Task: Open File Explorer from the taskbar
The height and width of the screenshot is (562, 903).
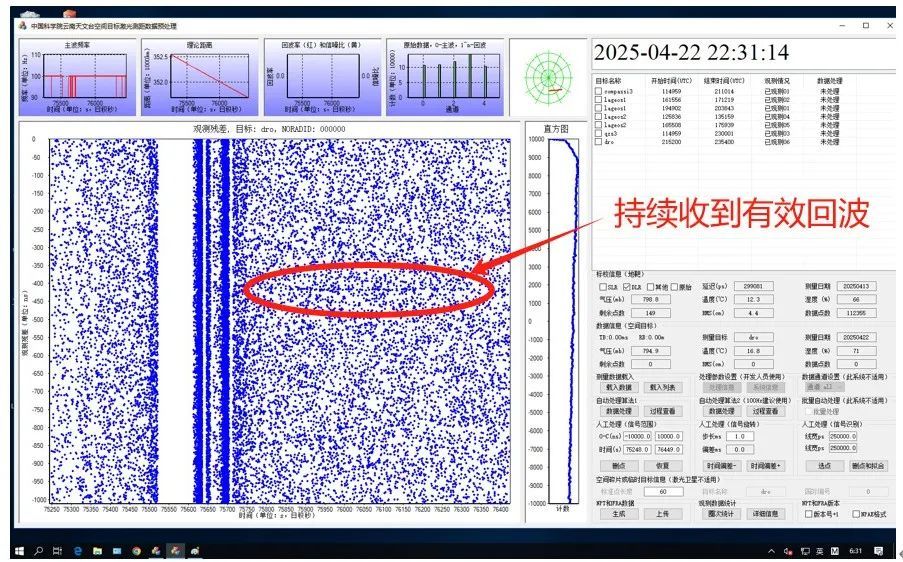Action: pos(97,551)
